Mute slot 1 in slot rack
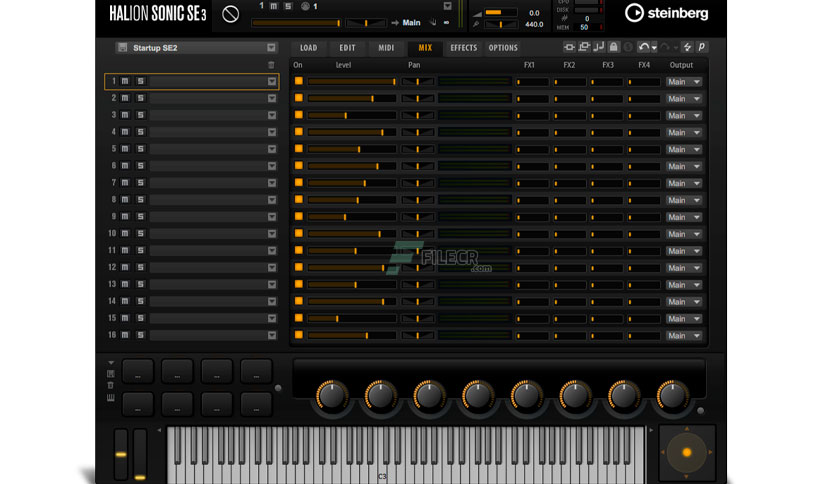Viewport: 836px width, 484px height. pyautogui.click(x=125, y=81)
